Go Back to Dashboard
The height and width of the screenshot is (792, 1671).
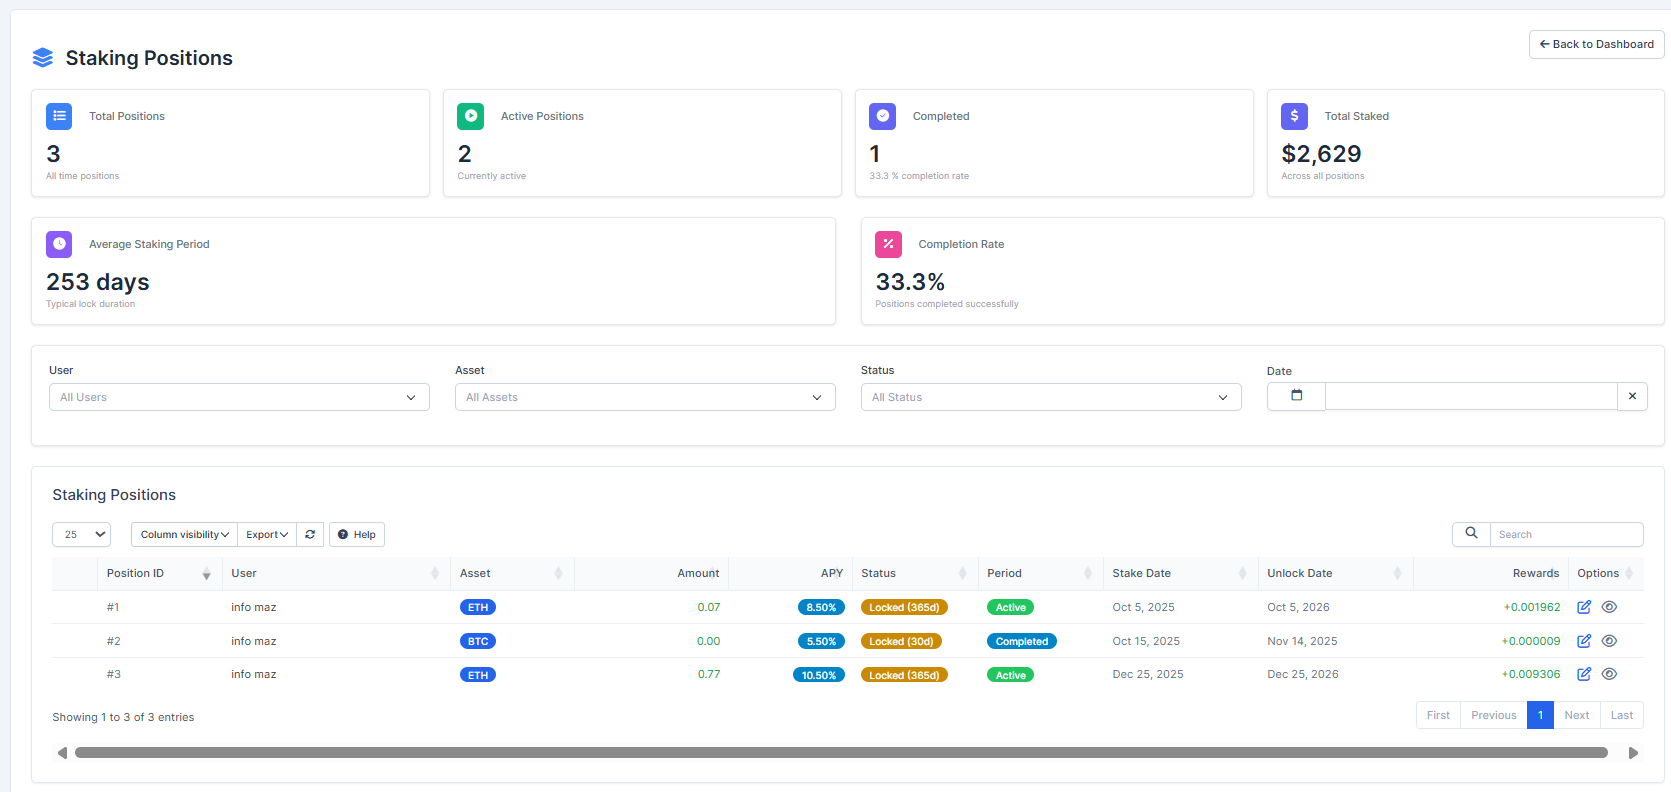point(1596,44)
